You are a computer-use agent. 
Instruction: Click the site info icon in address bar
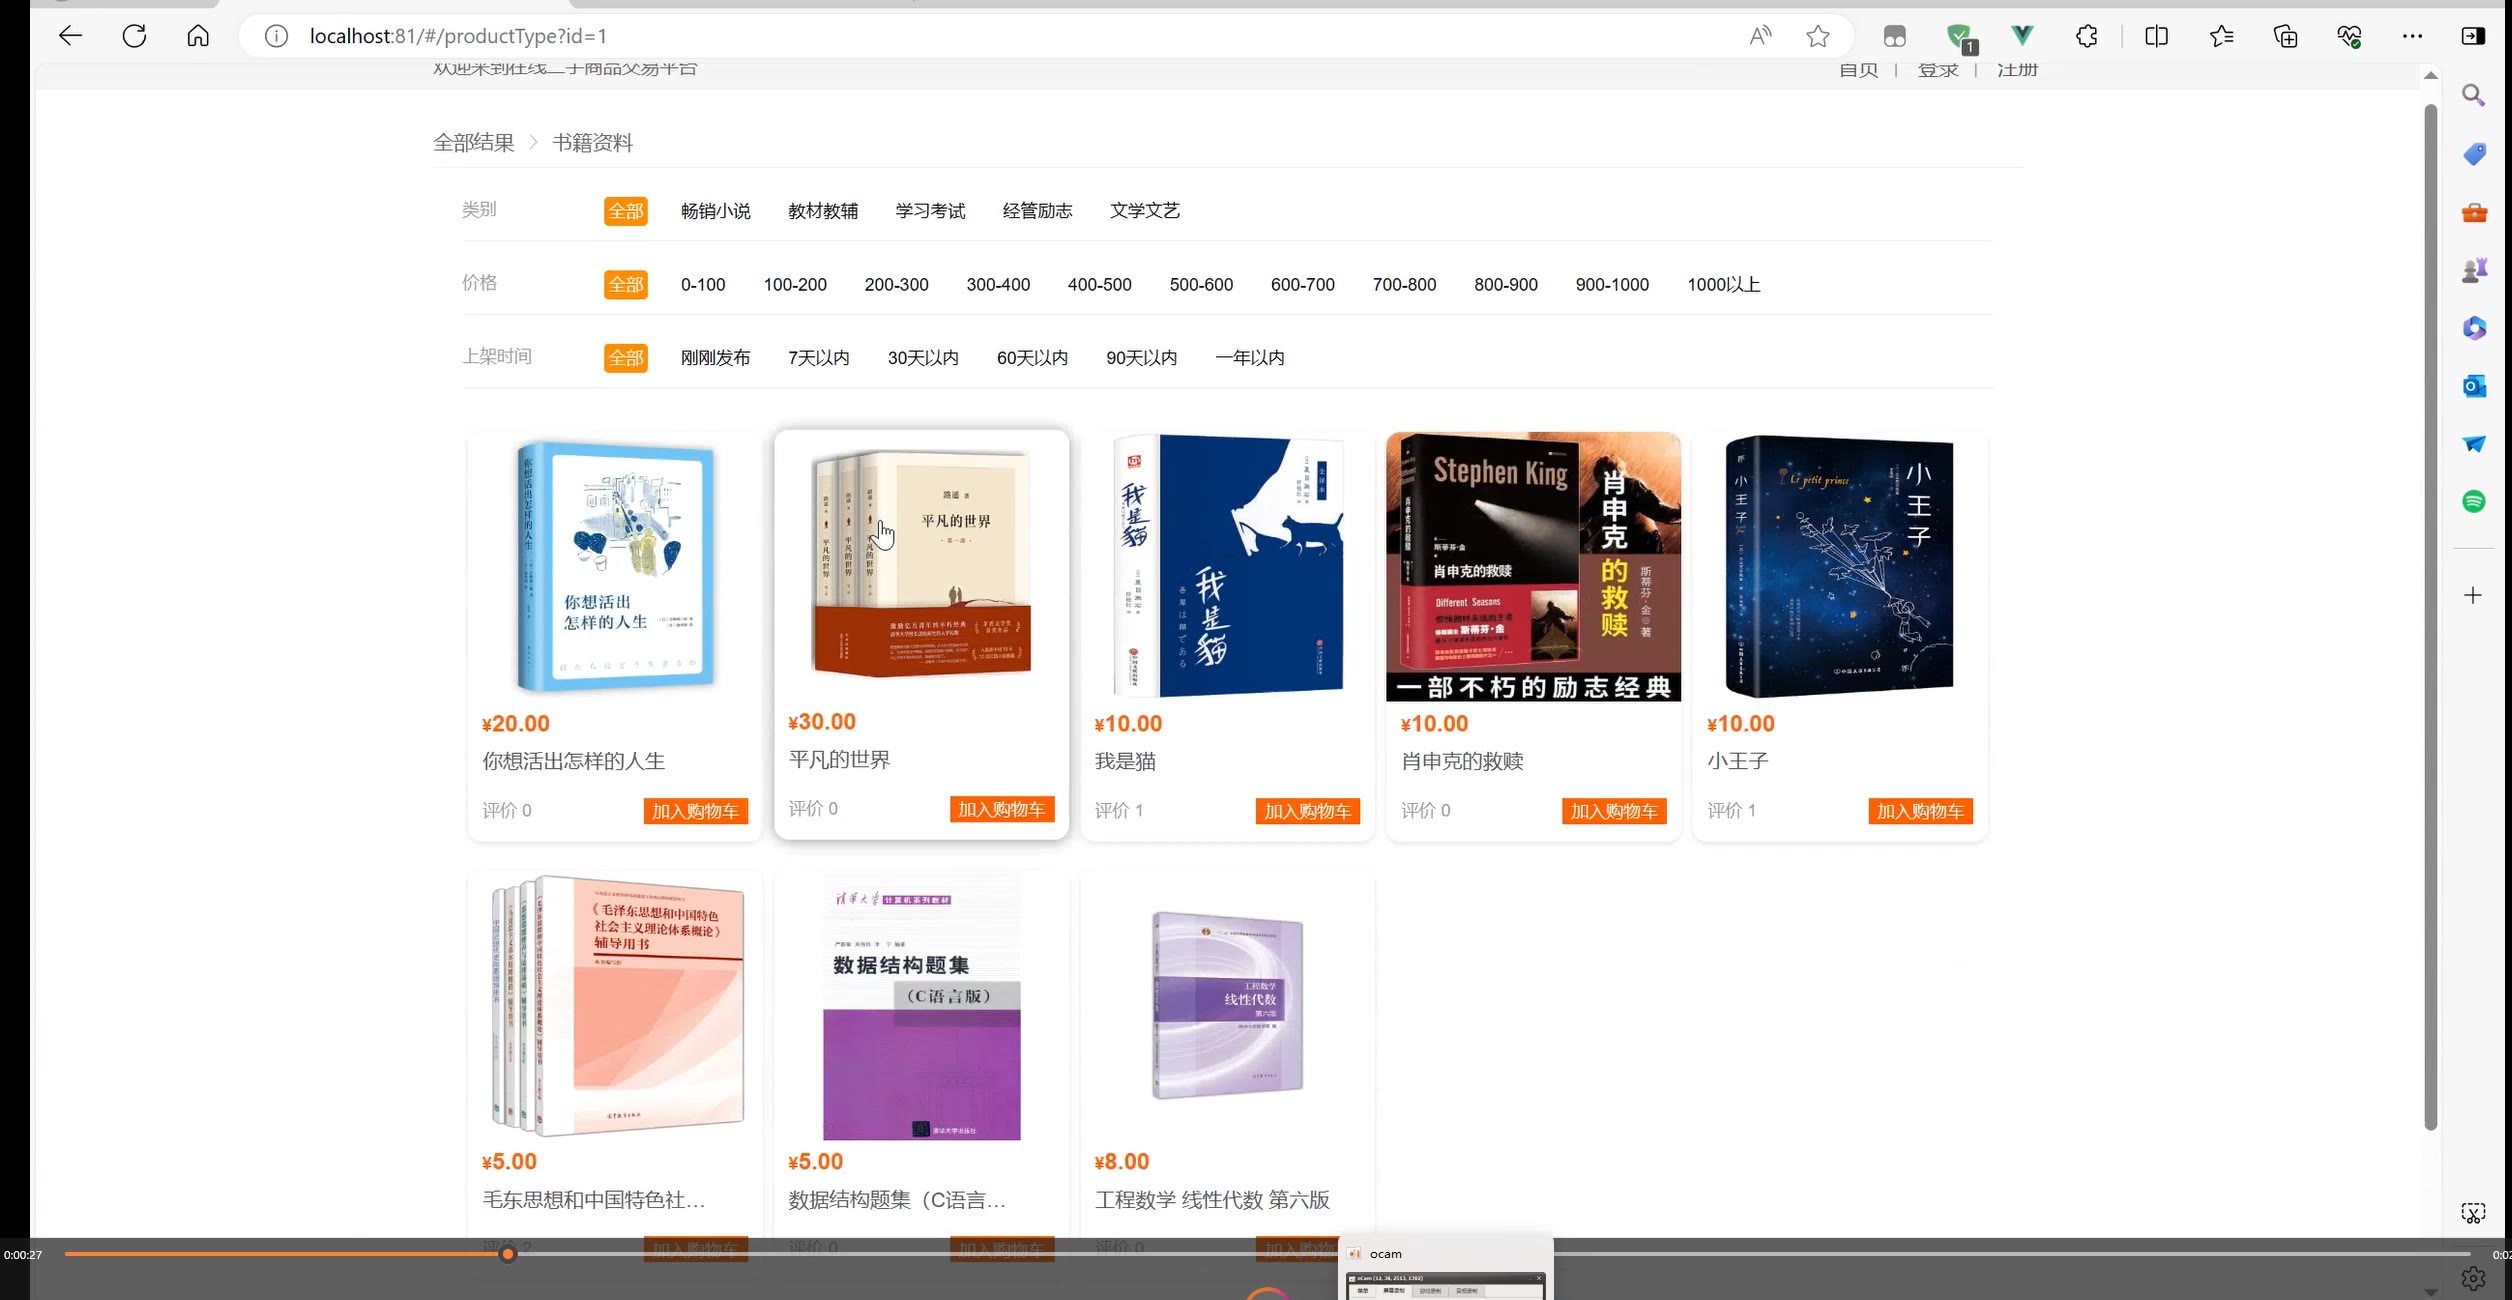[276, 36]
